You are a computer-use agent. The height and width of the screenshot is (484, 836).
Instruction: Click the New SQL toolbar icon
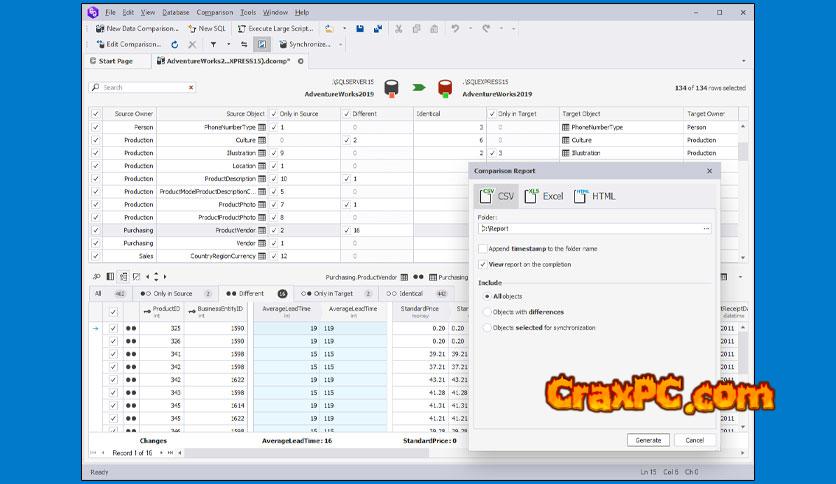pyautogui.click(x=206, y=29)
